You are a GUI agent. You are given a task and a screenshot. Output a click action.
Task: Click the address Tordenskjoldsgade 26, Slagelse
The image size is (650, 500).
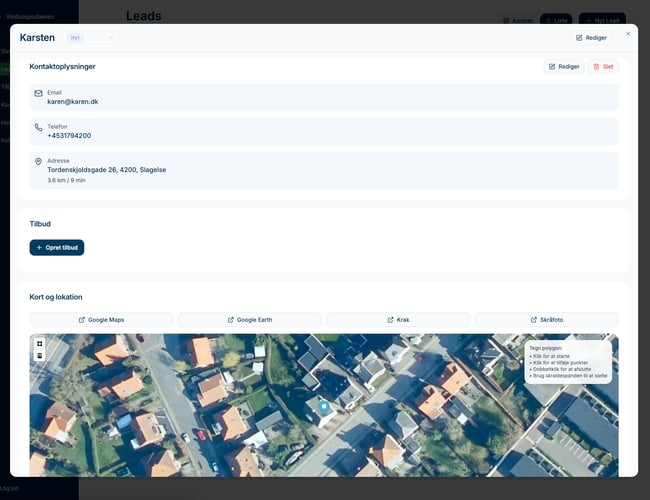(106, 169)
